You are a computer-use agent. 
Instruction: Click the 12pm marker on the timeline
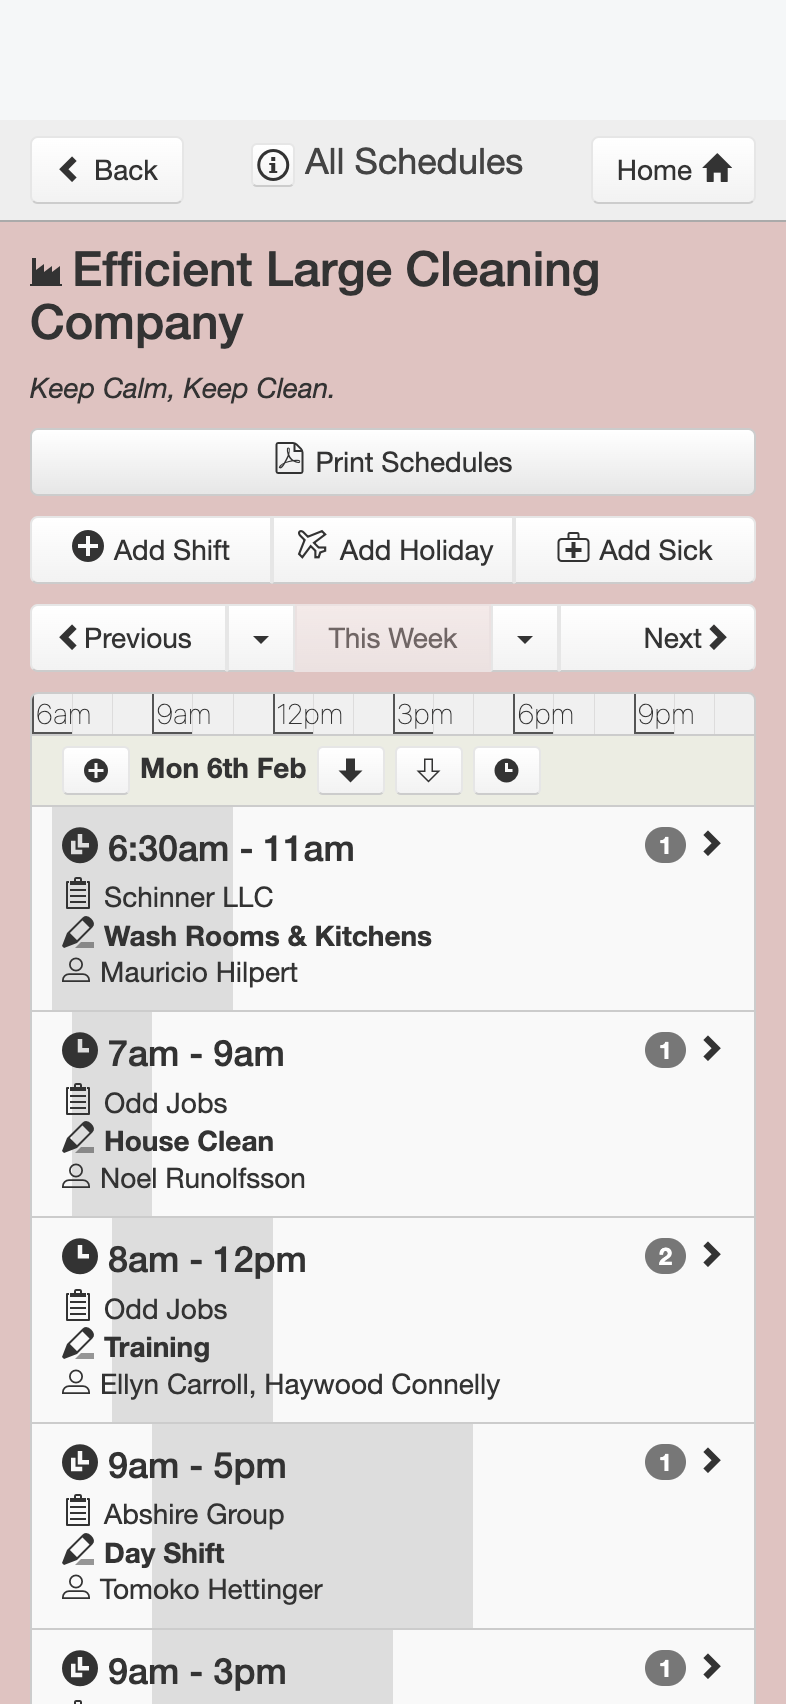(x=309, y=714)
